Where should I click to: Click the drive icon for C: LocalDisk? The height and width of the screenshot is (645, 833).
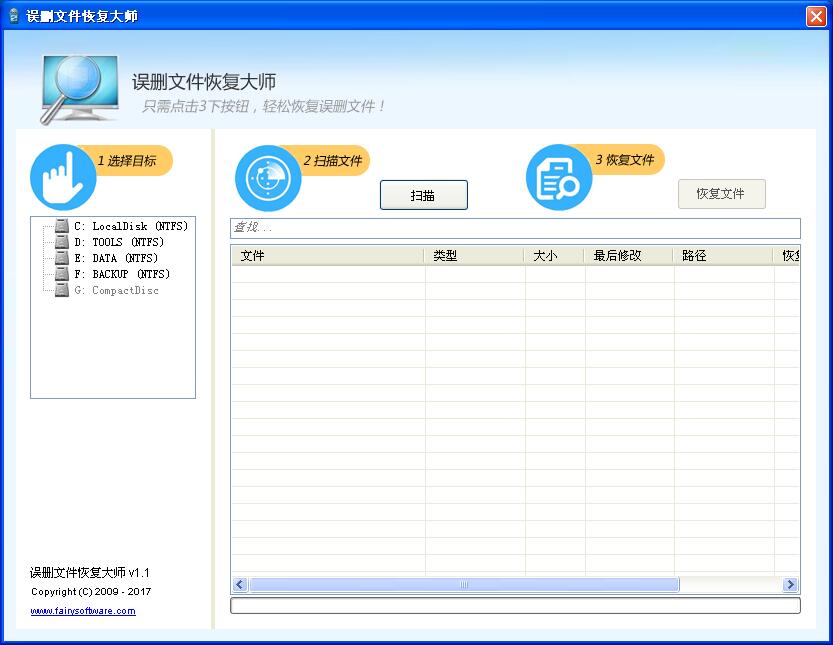[62, 226]
